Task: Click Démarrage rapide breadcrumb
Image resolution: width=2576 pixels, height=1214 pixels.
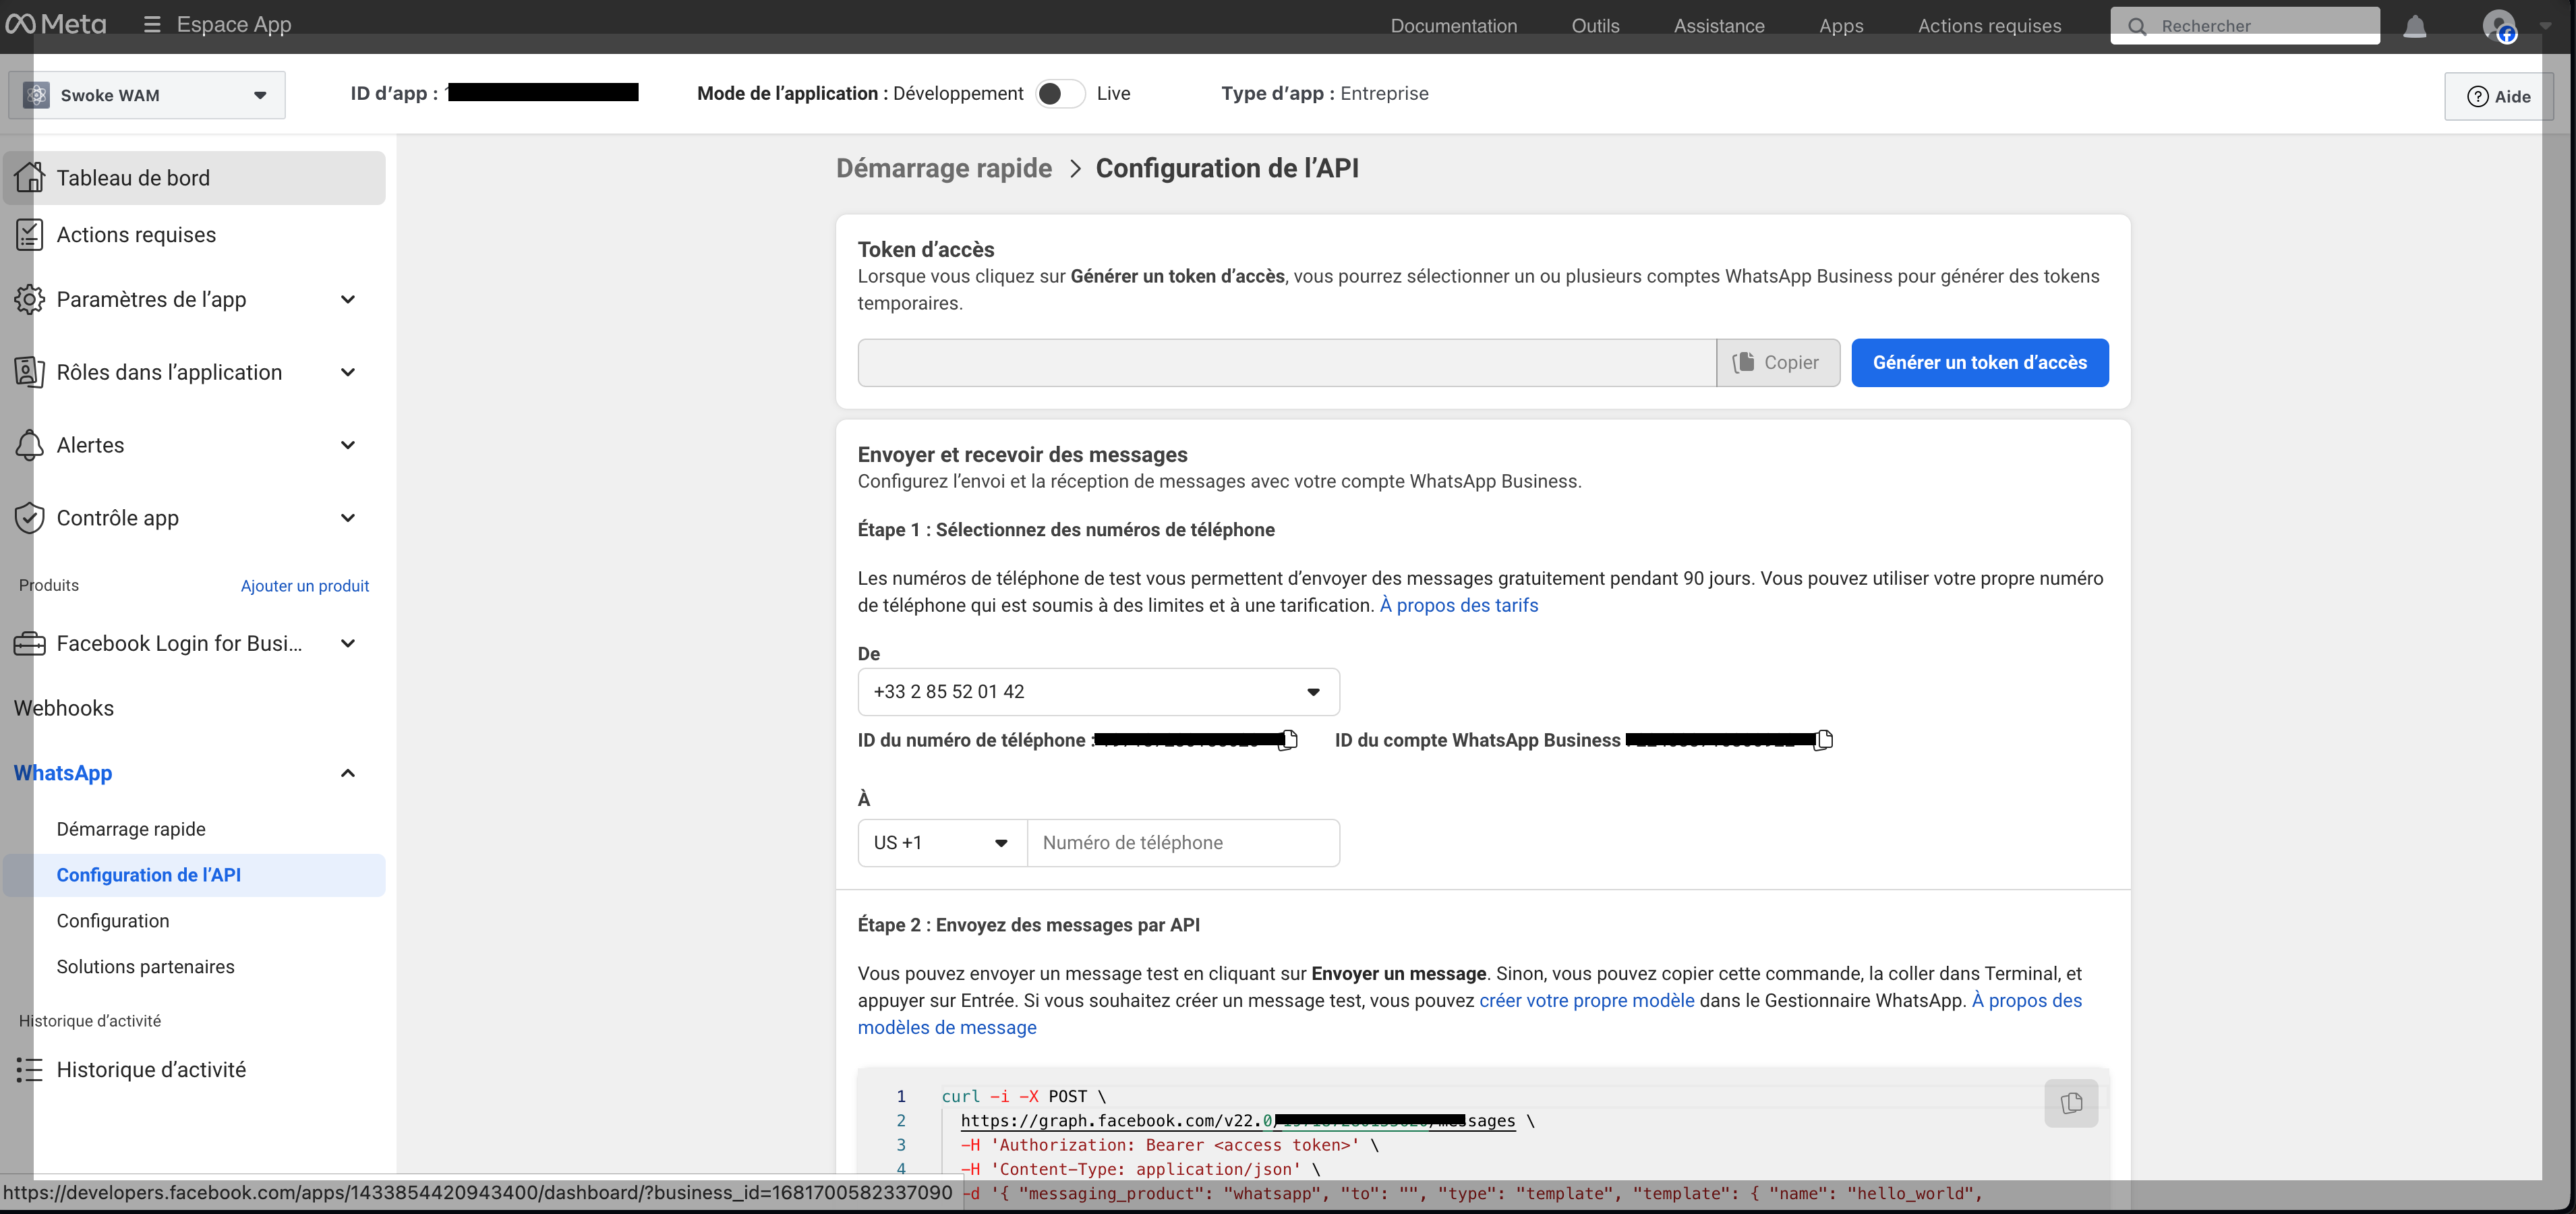Action: pyautogui.click(x=944, y=168)
